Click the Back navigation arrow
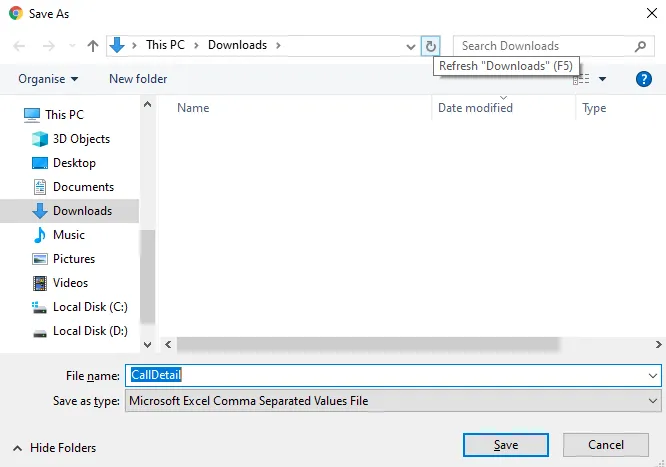Image resolution: width=666 pixels, height=467 pixels. tap(19, 45)
